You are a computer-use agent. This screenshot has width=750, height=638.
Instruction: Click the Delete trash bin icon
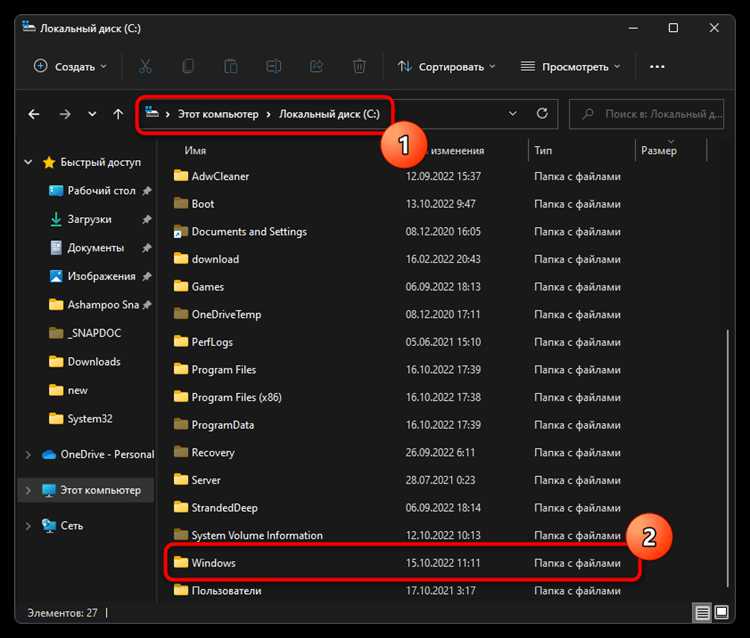tap(359, 66)
